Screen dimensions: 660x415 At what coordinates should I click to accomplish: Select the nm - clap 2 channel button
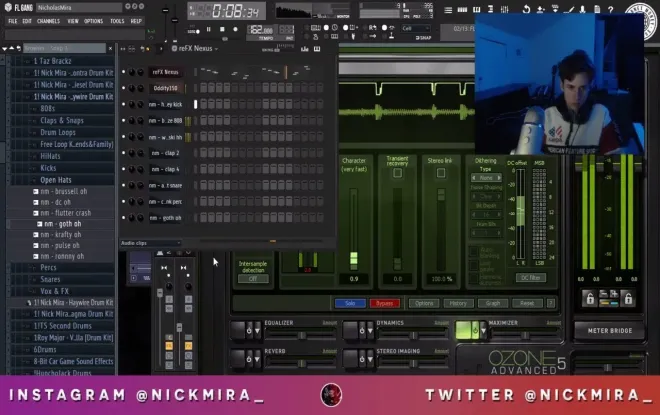165,153
